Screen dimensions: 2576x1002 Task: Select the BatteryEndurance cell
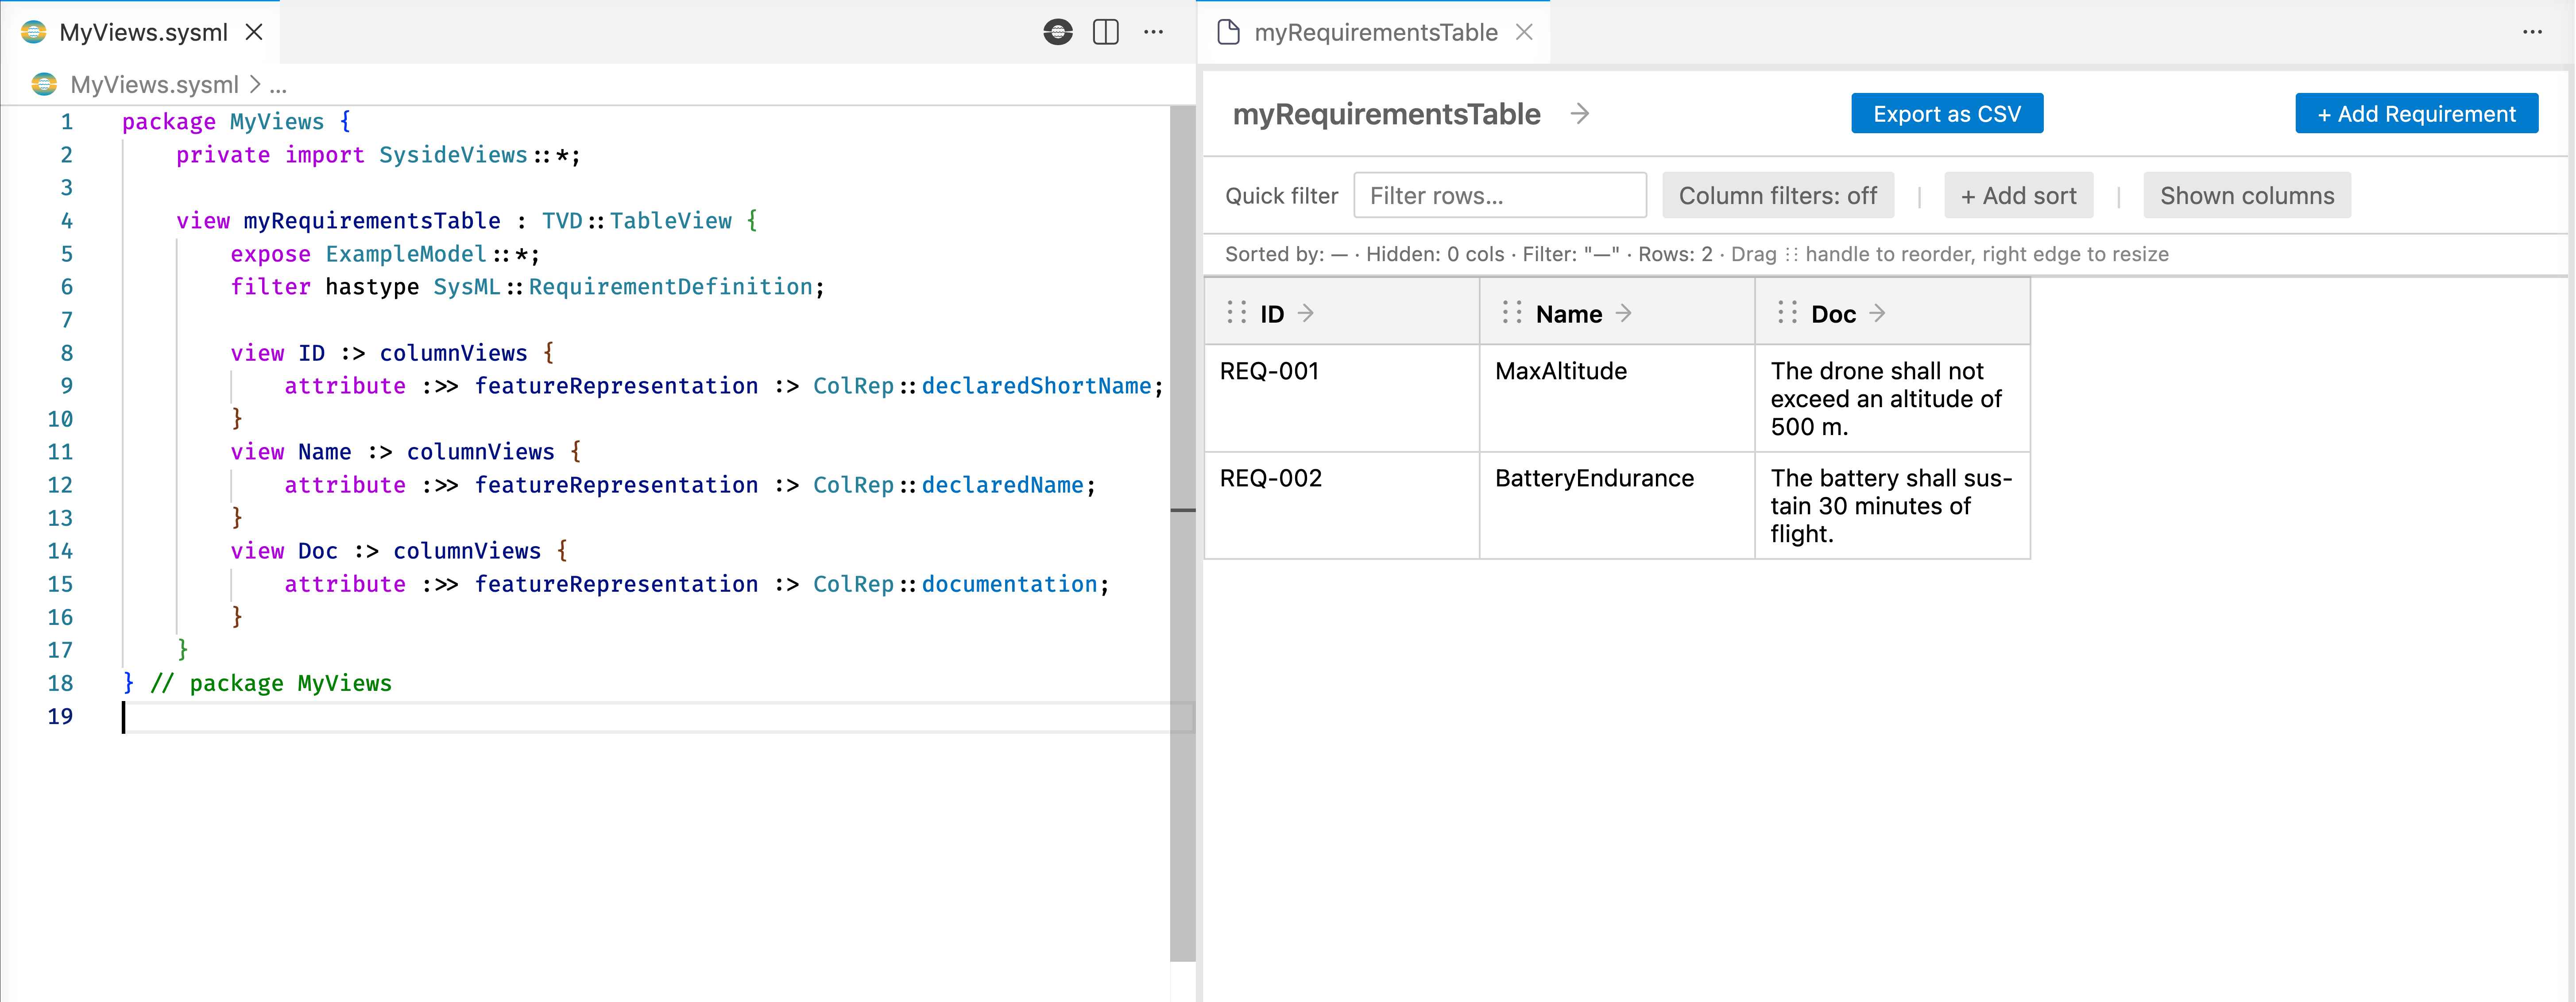click(x=1616, y=505)
